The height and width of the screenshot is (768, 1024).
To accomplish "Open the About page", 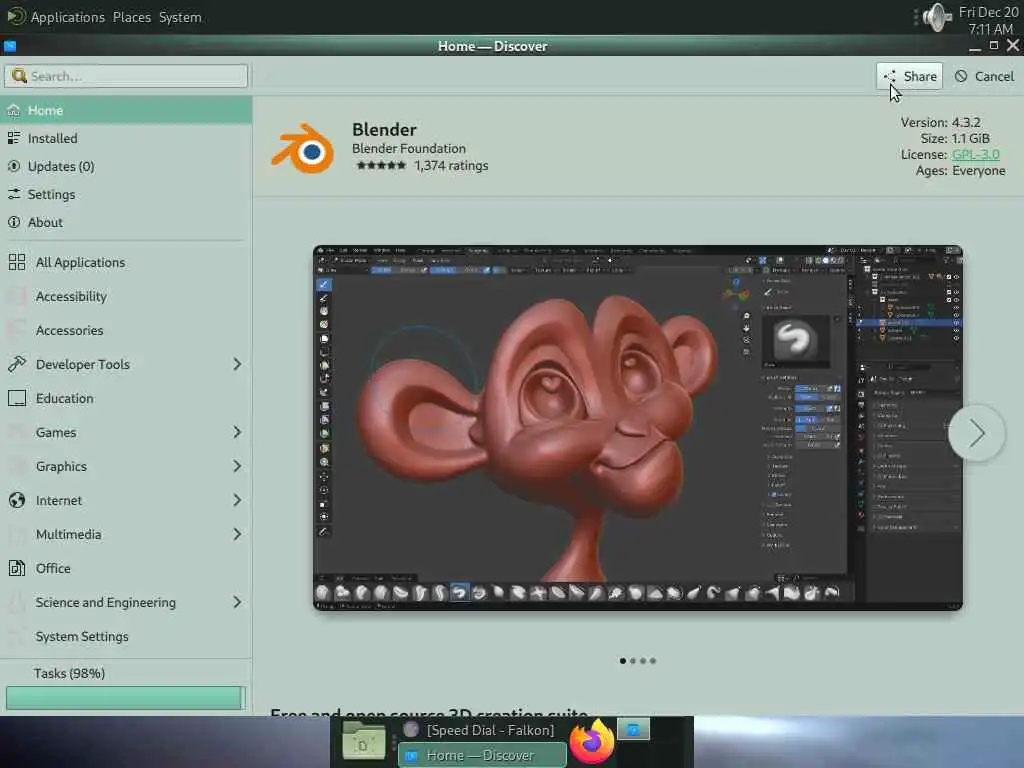I will click(x=125, y=223).
